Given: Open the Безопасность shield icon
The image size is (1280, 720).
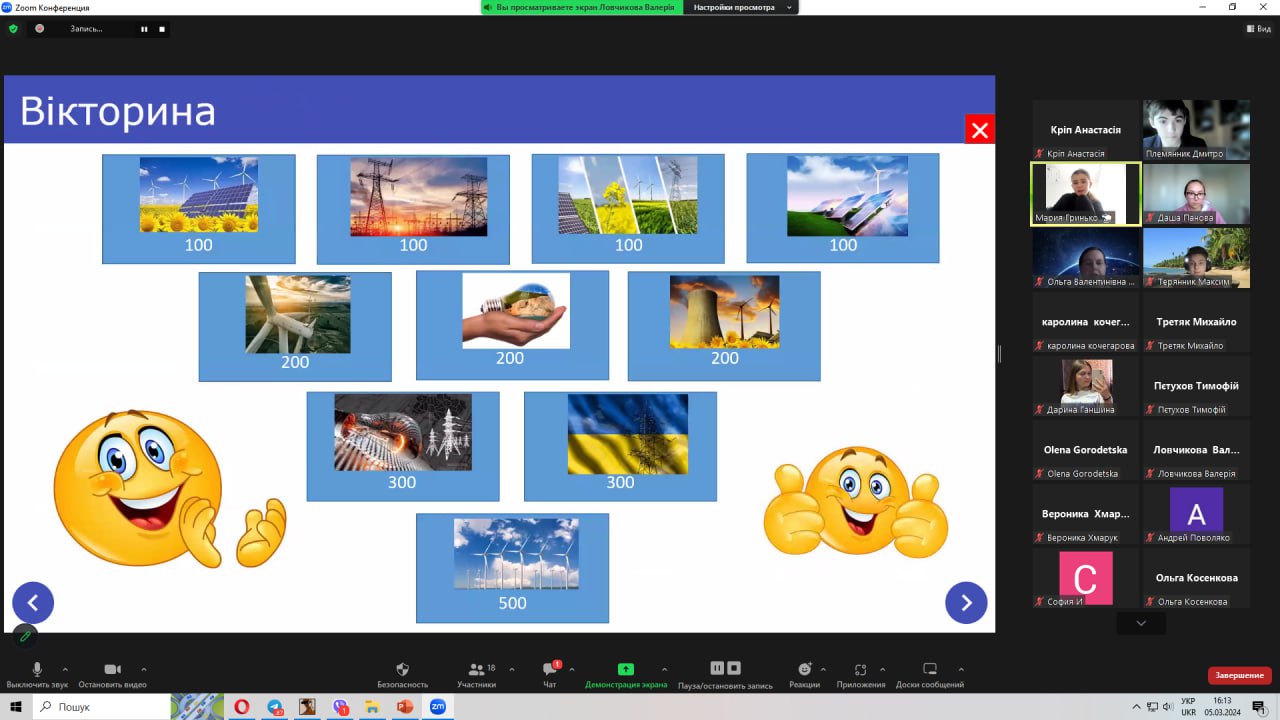Looking at the screenshot, I should coord(402,670).
